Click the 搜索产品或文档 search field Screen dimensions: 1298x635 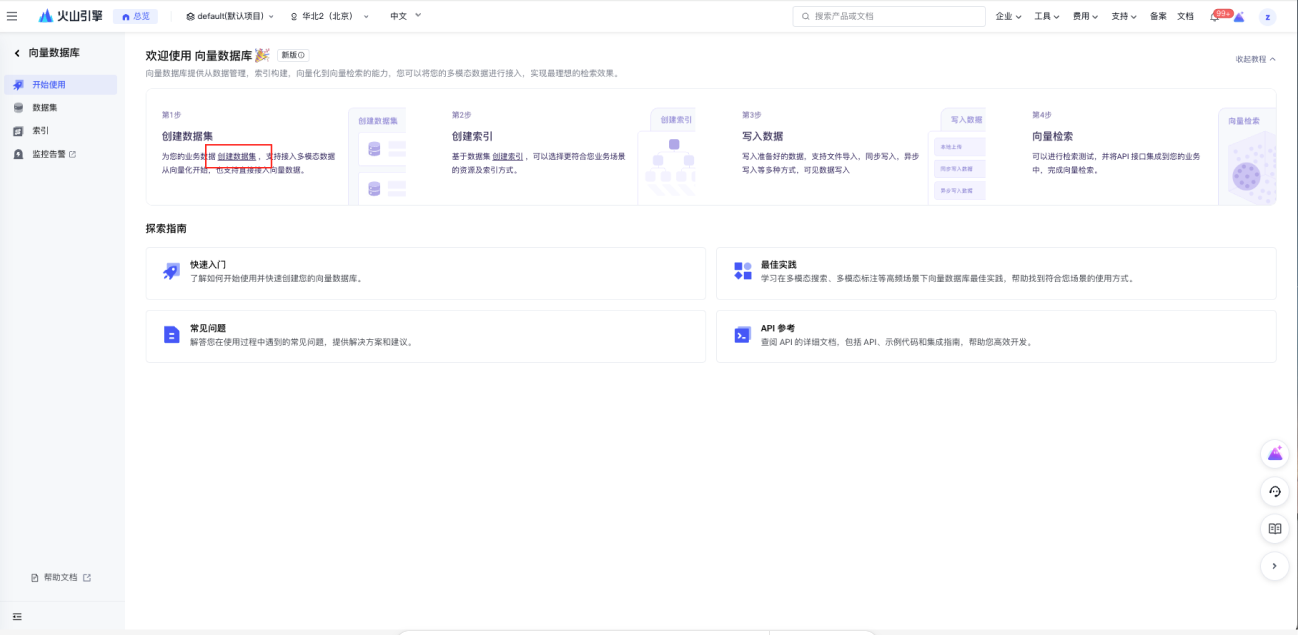[888, 17]
